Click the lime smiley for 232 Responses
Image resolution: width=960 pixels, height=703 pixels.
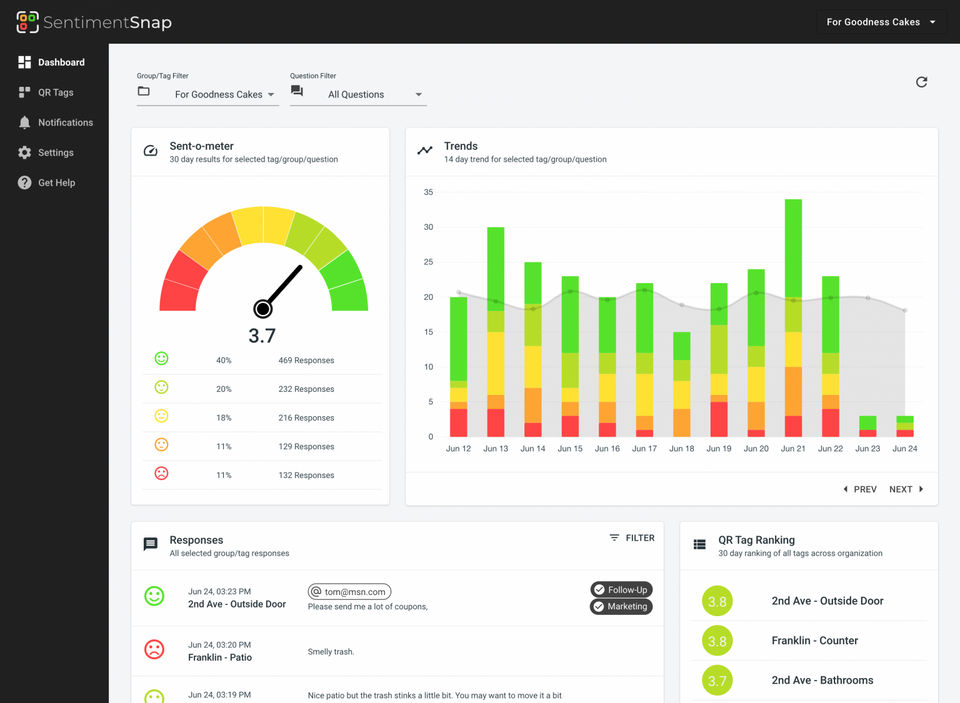point(161,387)
